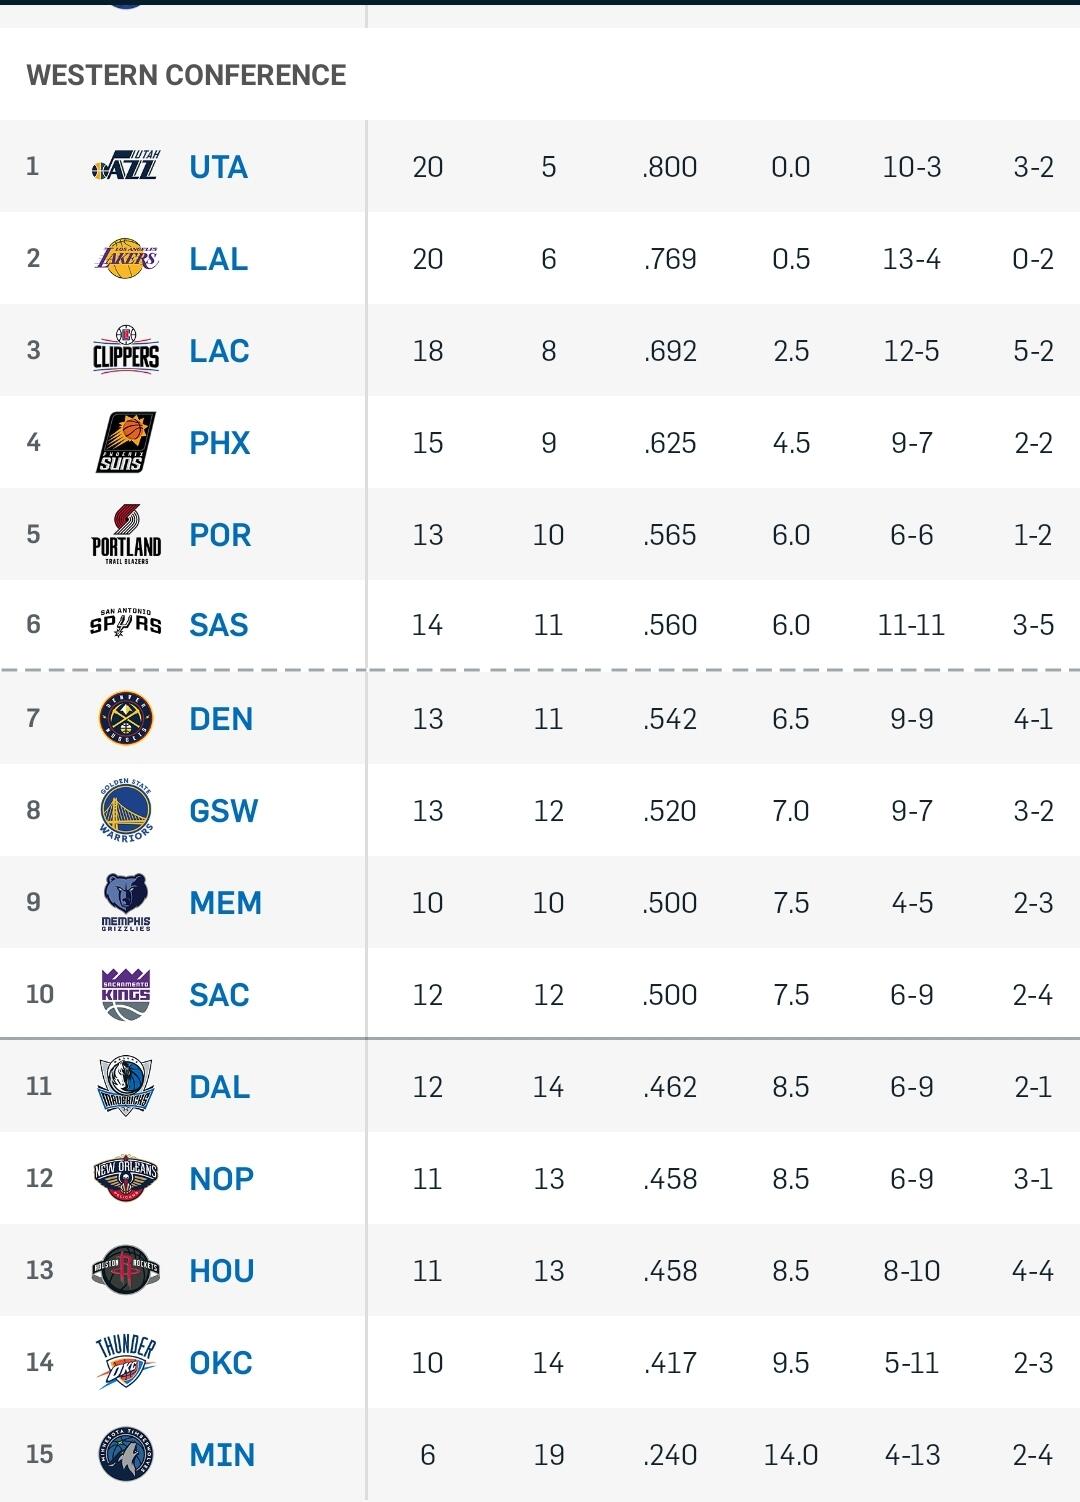Click the Western Conference heading
The height and width of the screenshot is (1502, 1080).
pyautogui.click(x=186, y=75)
